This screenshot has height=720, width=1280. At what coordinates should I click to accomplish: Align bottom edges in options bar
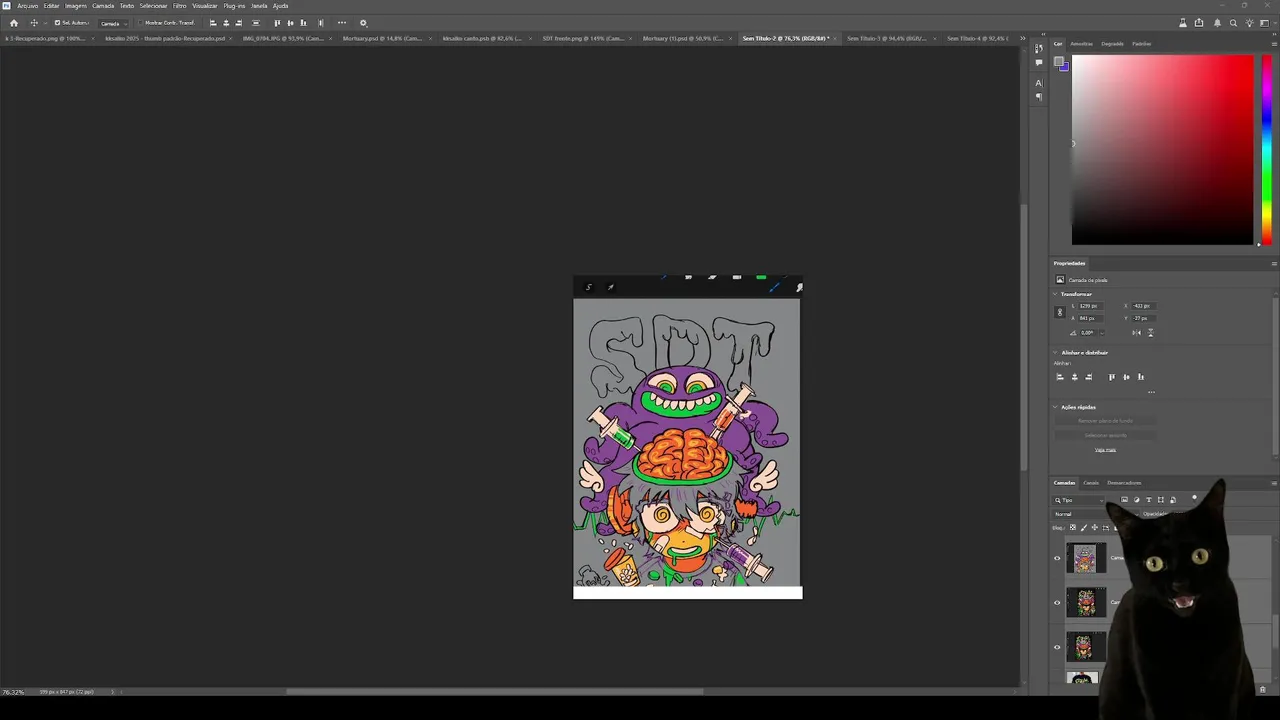click(x=303, y=23)
